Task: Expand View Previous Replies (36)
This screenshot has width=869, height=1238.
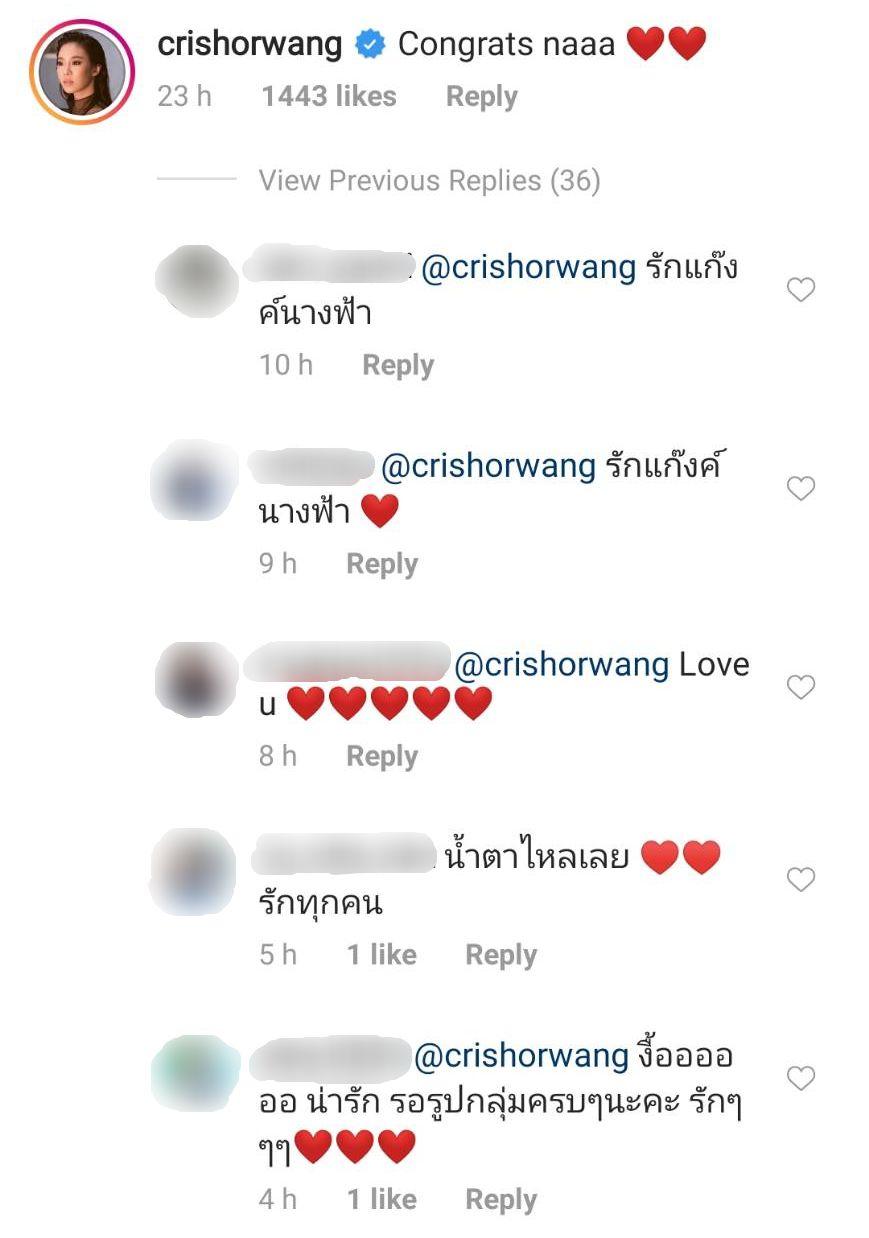Action: coord(429,181)
